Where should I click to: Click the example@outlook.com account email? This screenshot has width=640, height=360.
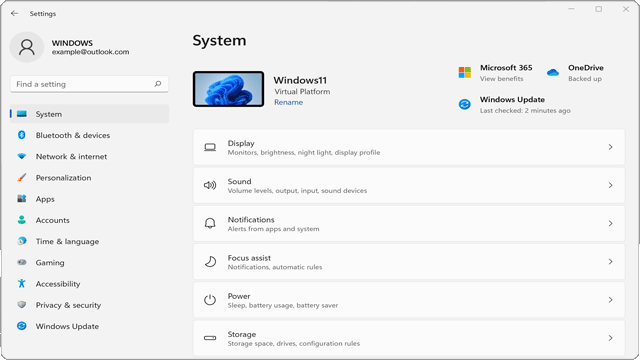point(90,52)
